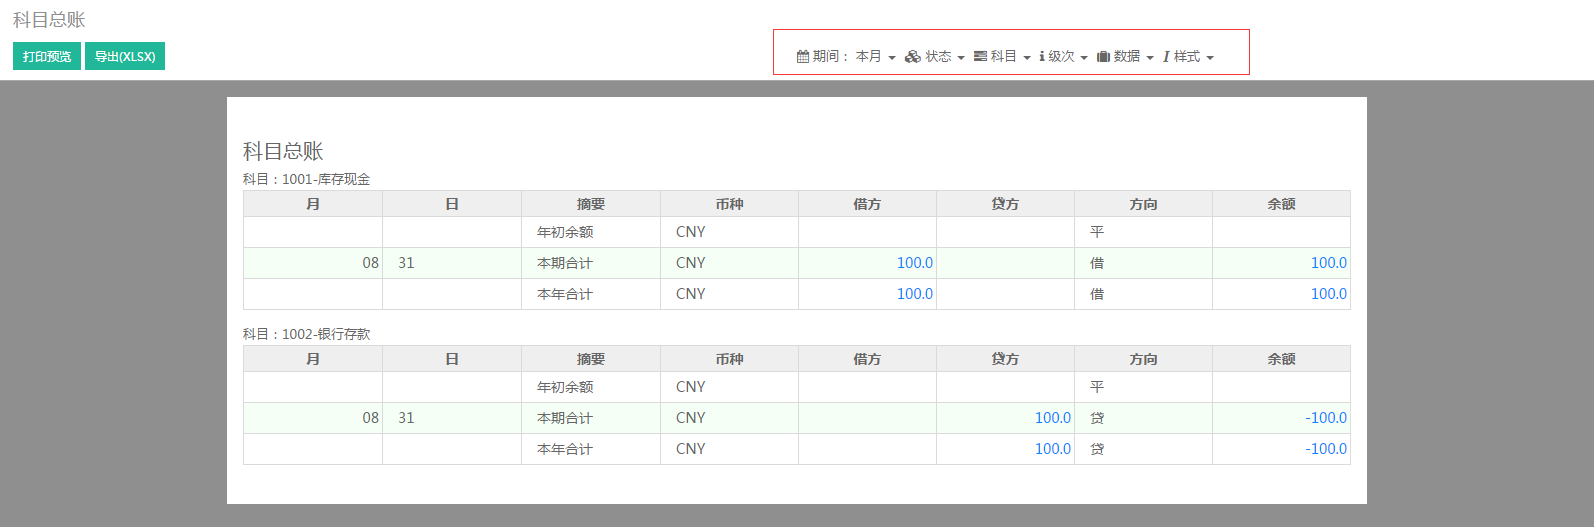Click the 借方 column header in 1001 table
Image resolution: width=1594 pixels, height=527 pixels.
(867, 204)
